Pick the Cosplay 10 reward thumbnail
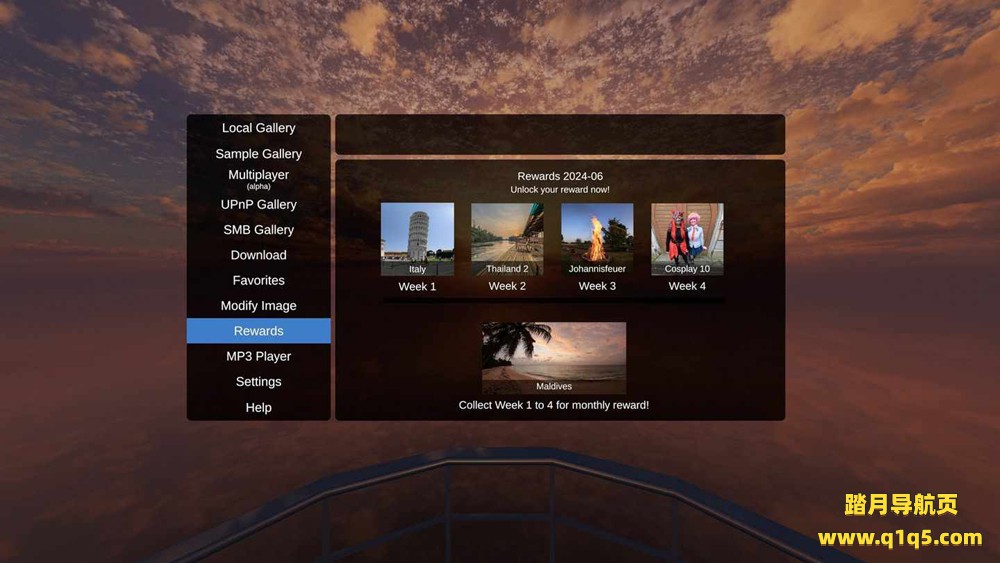1000x563 pixels. click(687, 239)
